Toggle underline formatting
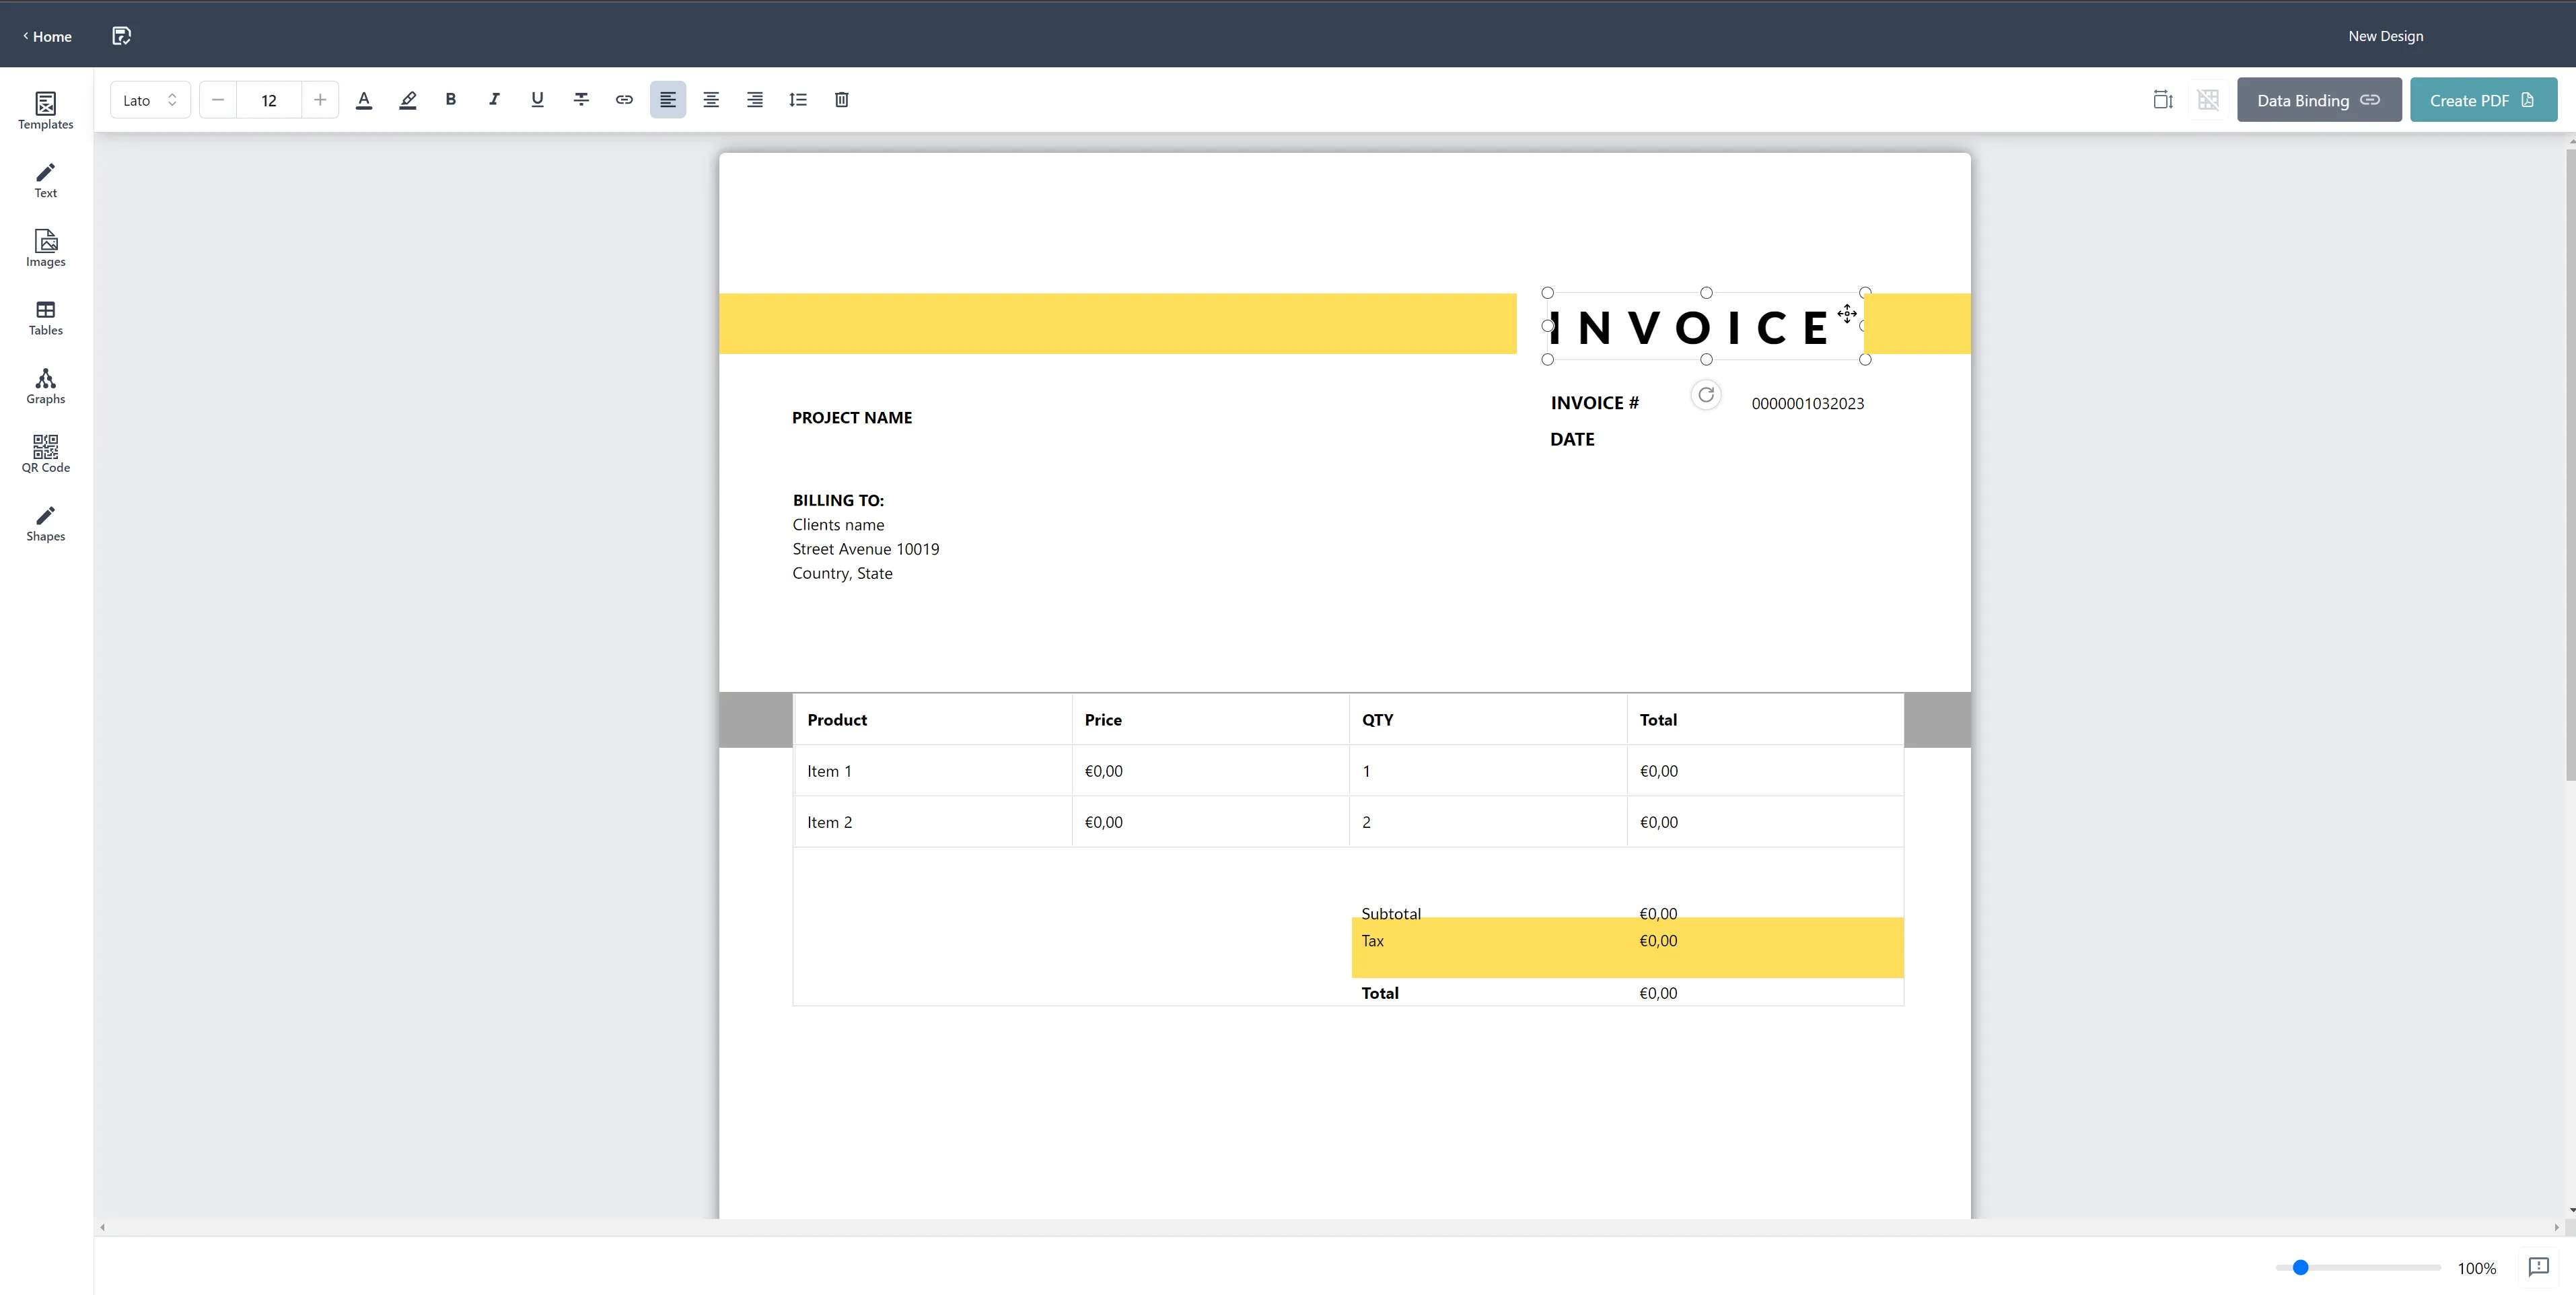Viewport: 2576px width, 1295px height. pyautogui.click(x=538, y=100)
